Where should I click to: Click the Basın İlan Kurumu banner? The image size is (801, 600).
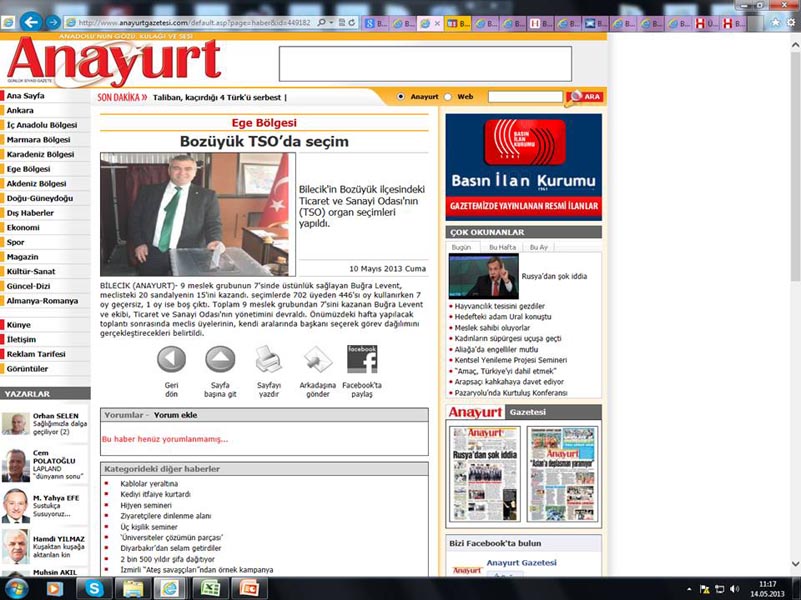524,167
